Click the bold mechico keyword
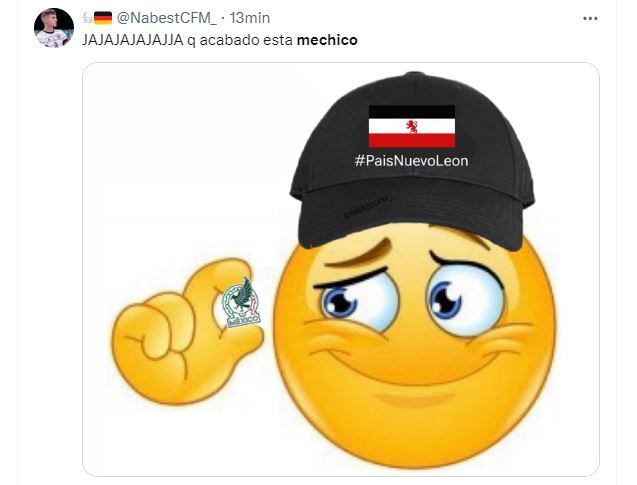 (x=327, y=40)
